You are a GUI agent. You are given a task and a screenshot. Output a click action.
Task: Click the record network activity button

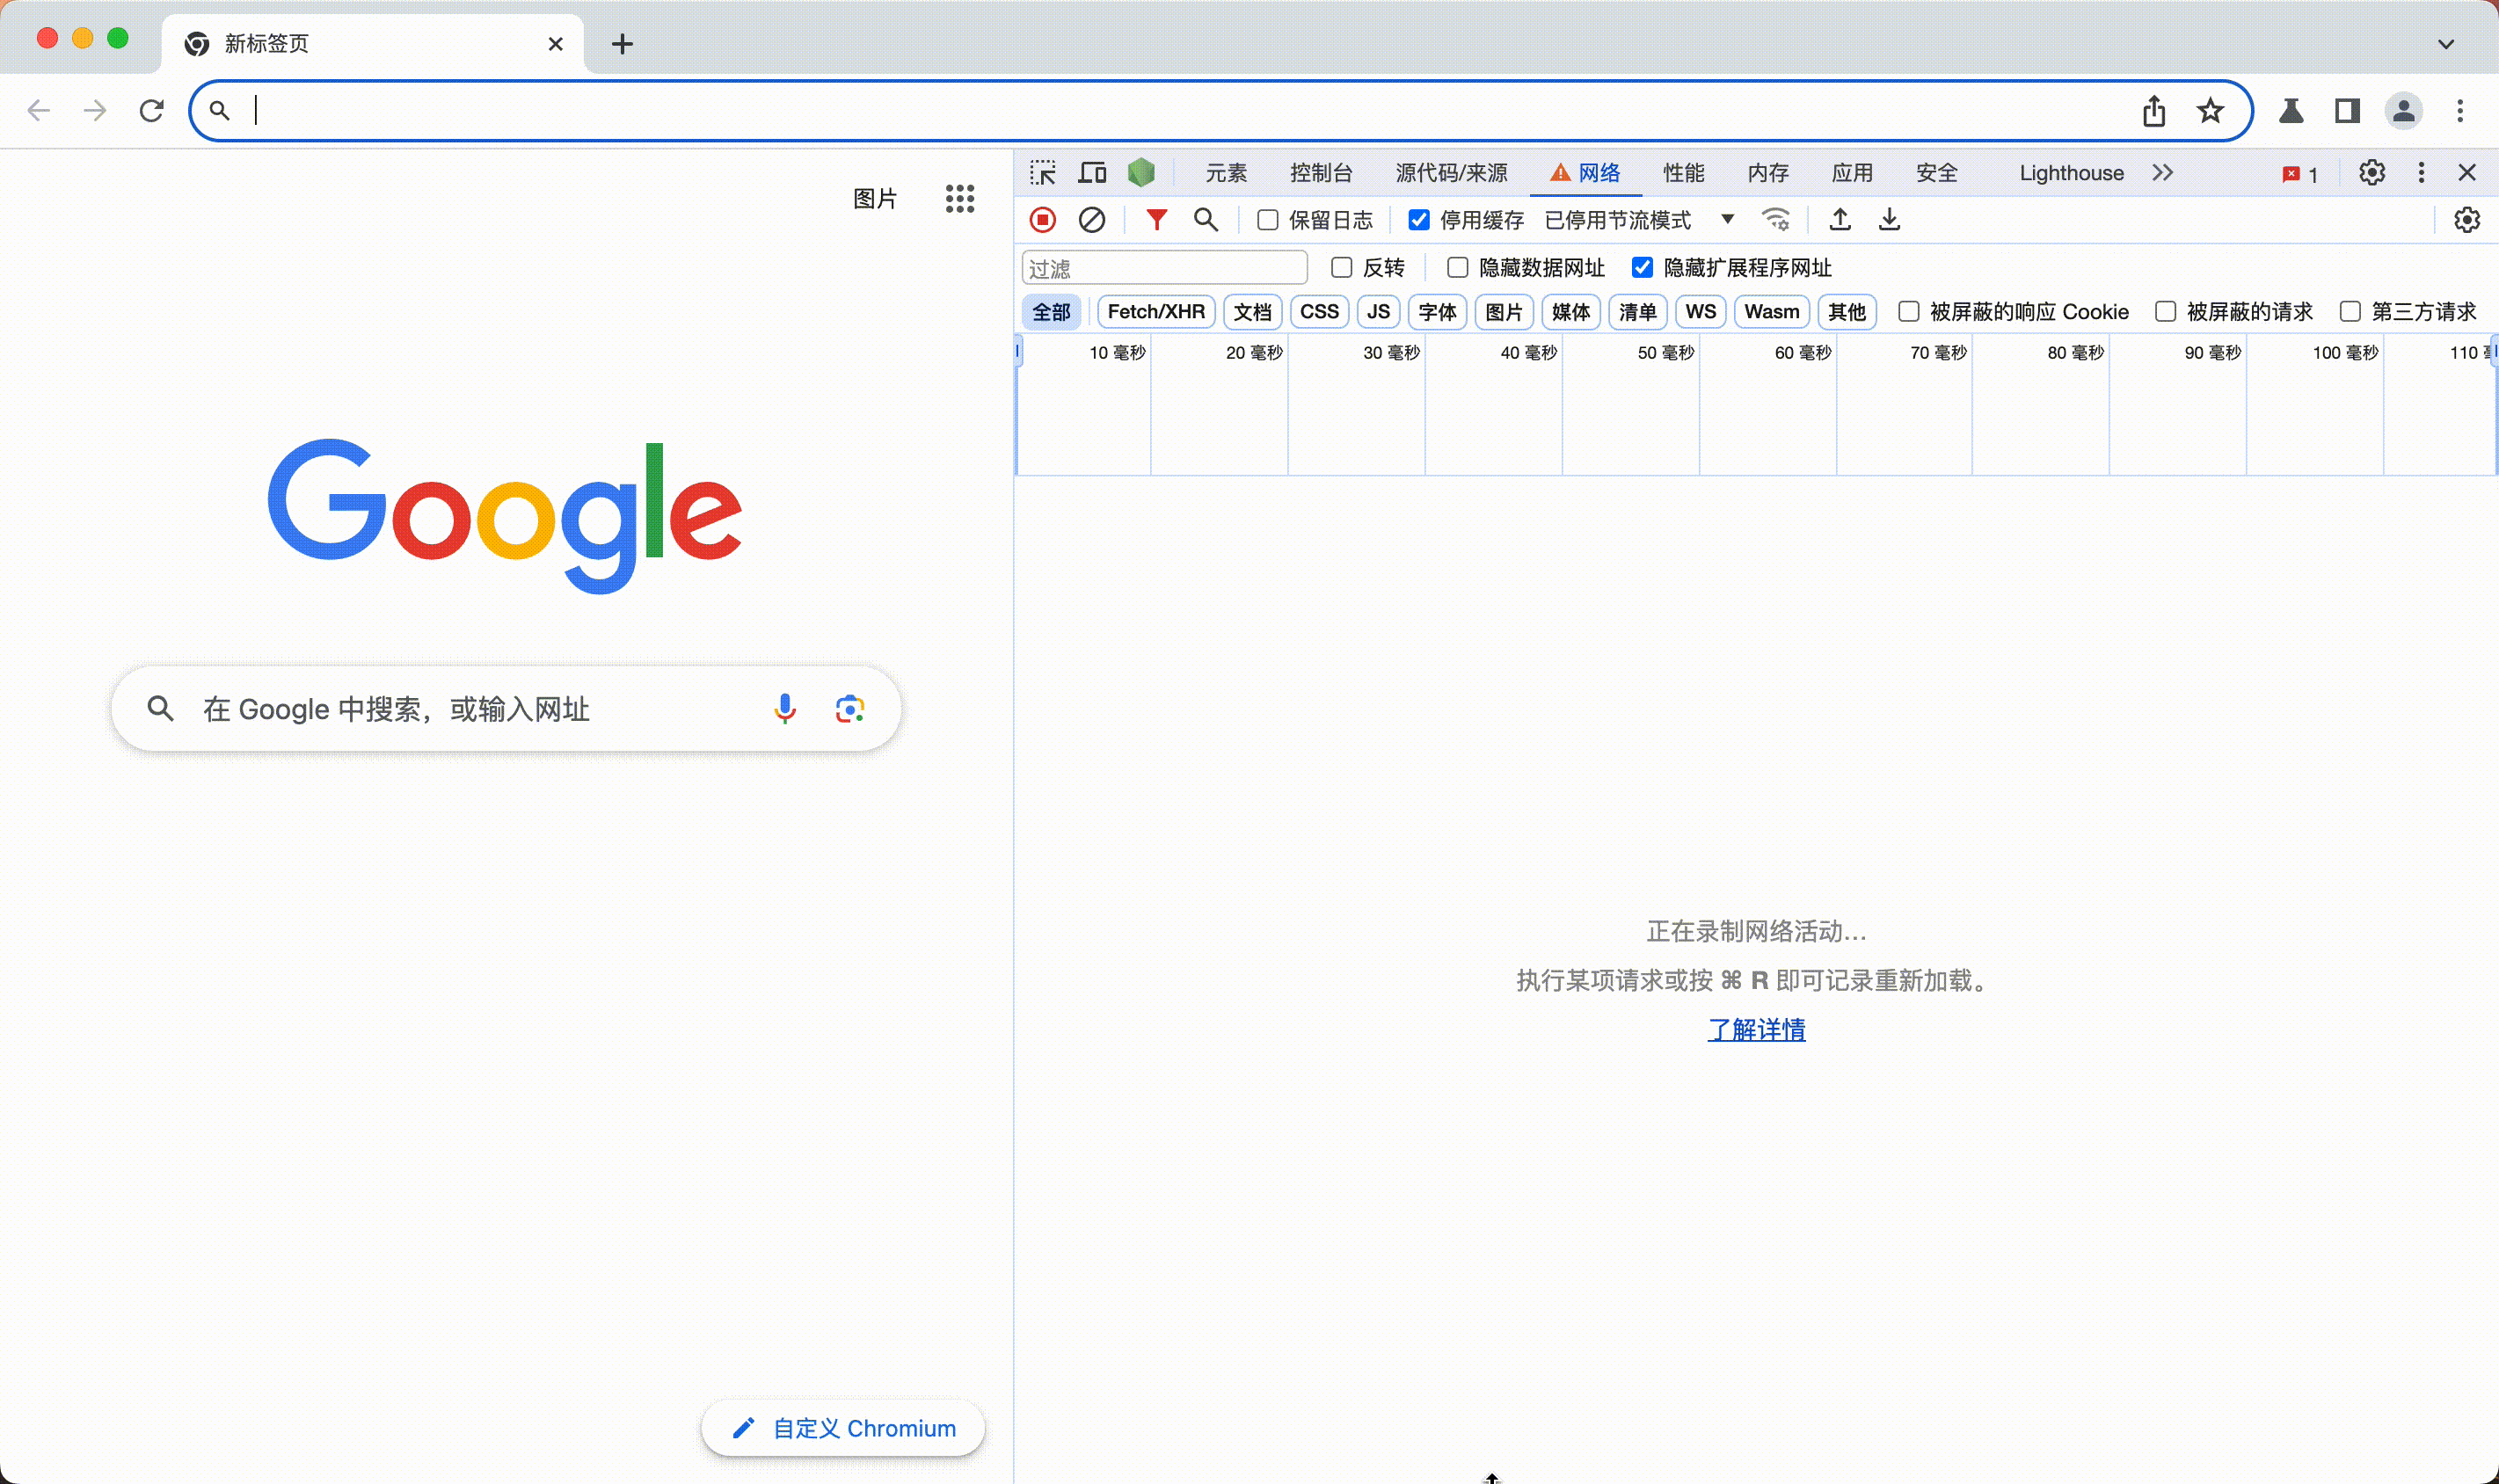coord(1044,219)
